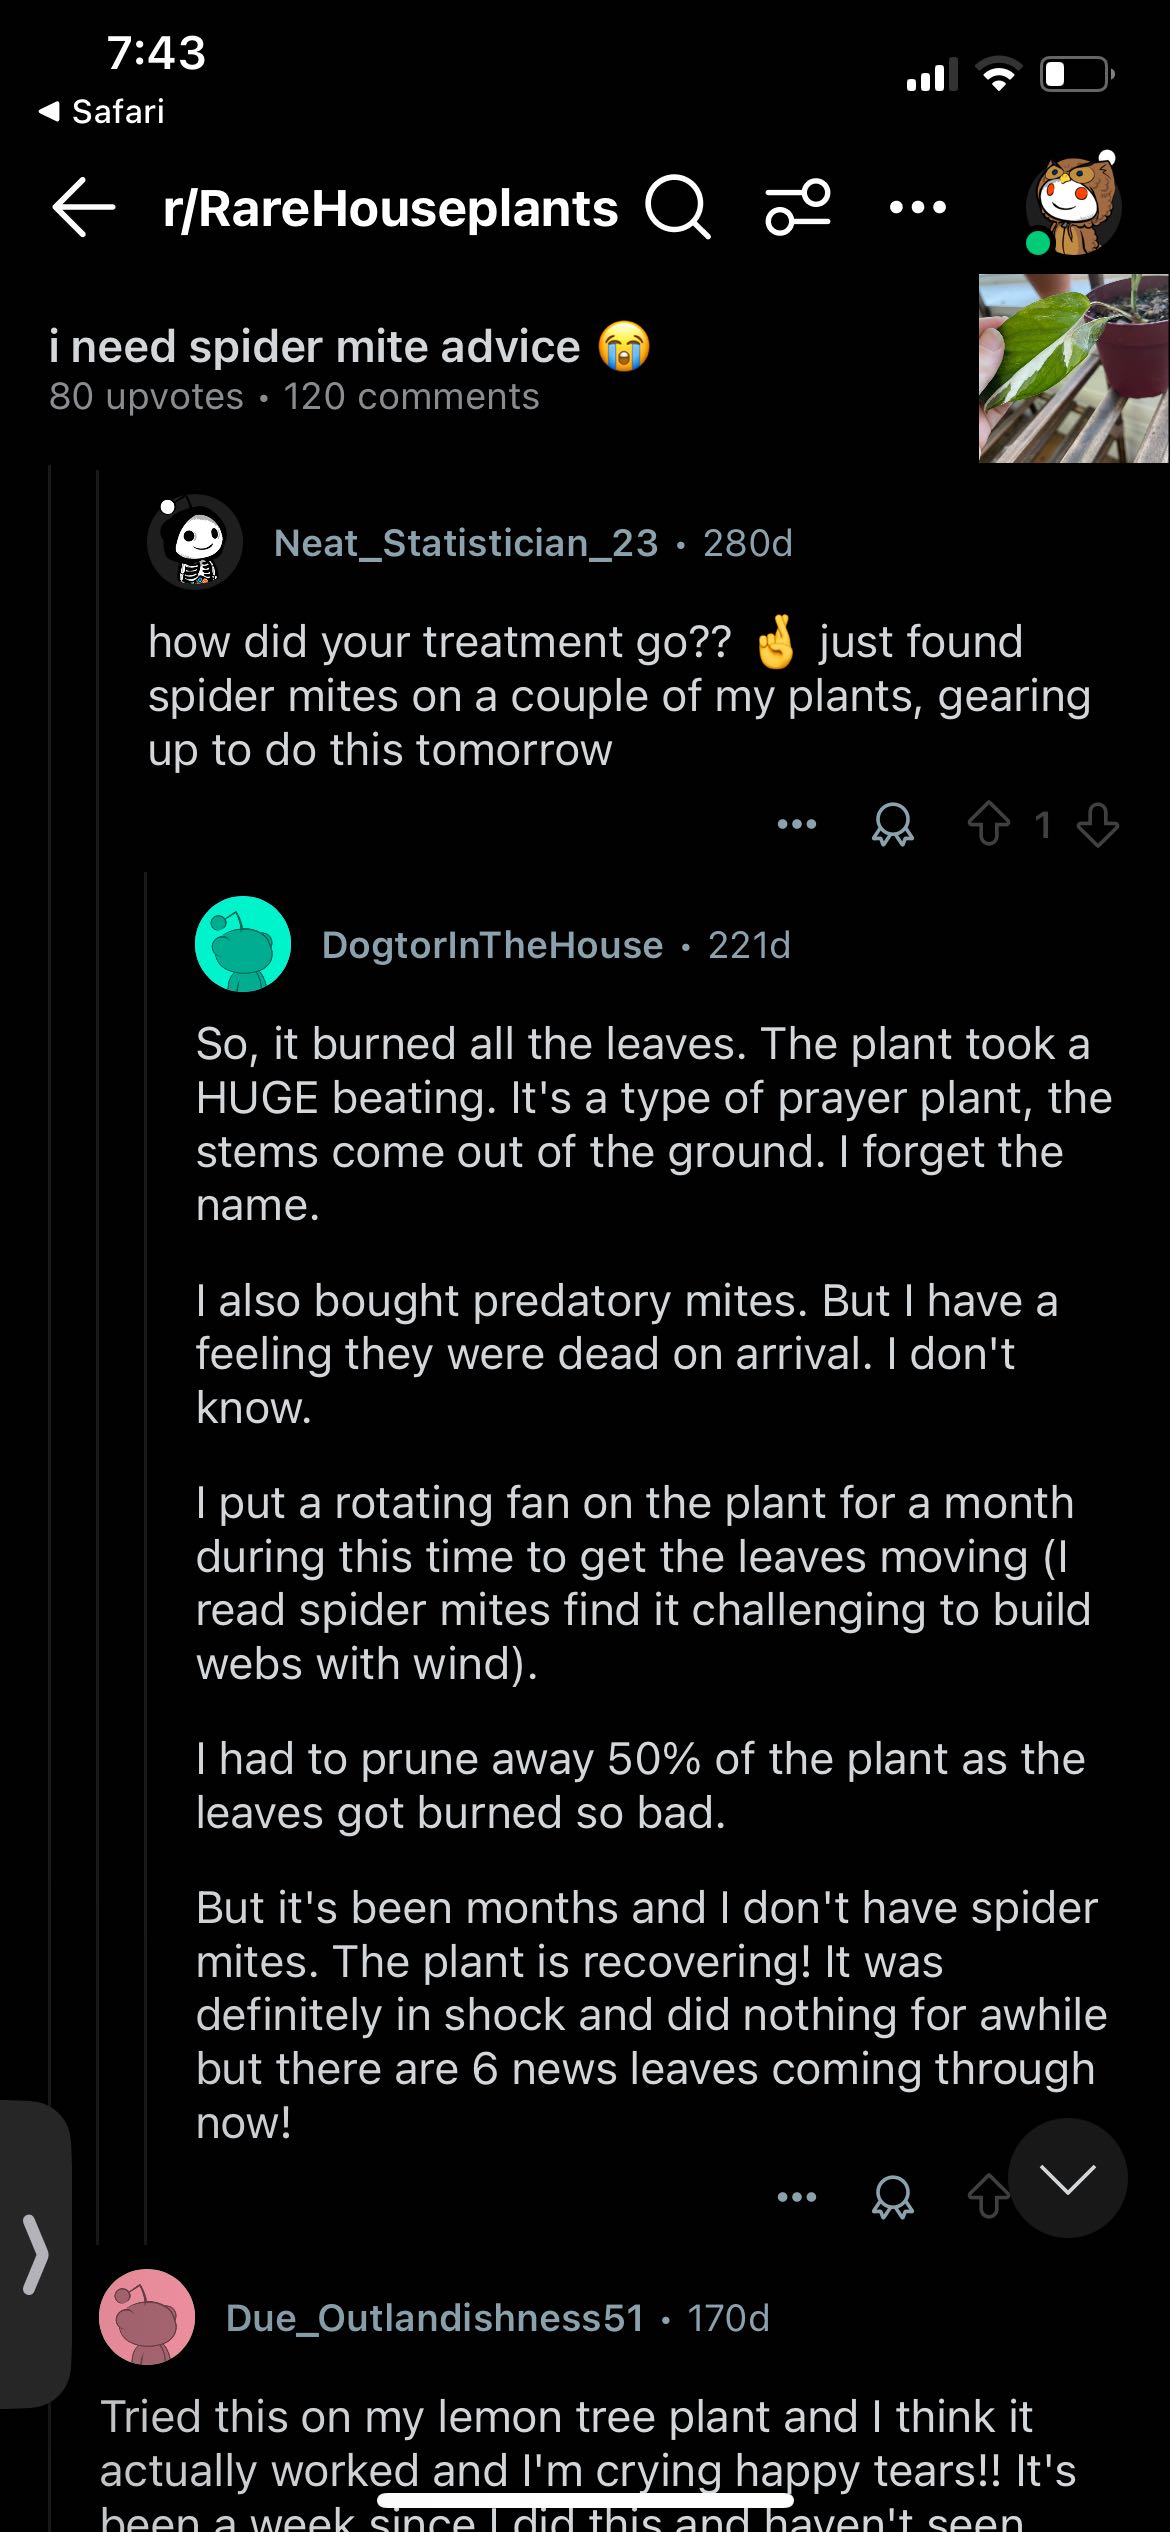
Task: Downvote Neat_Statistician_23's comment
Action: pyautogui.click(x=1097, y=825)
